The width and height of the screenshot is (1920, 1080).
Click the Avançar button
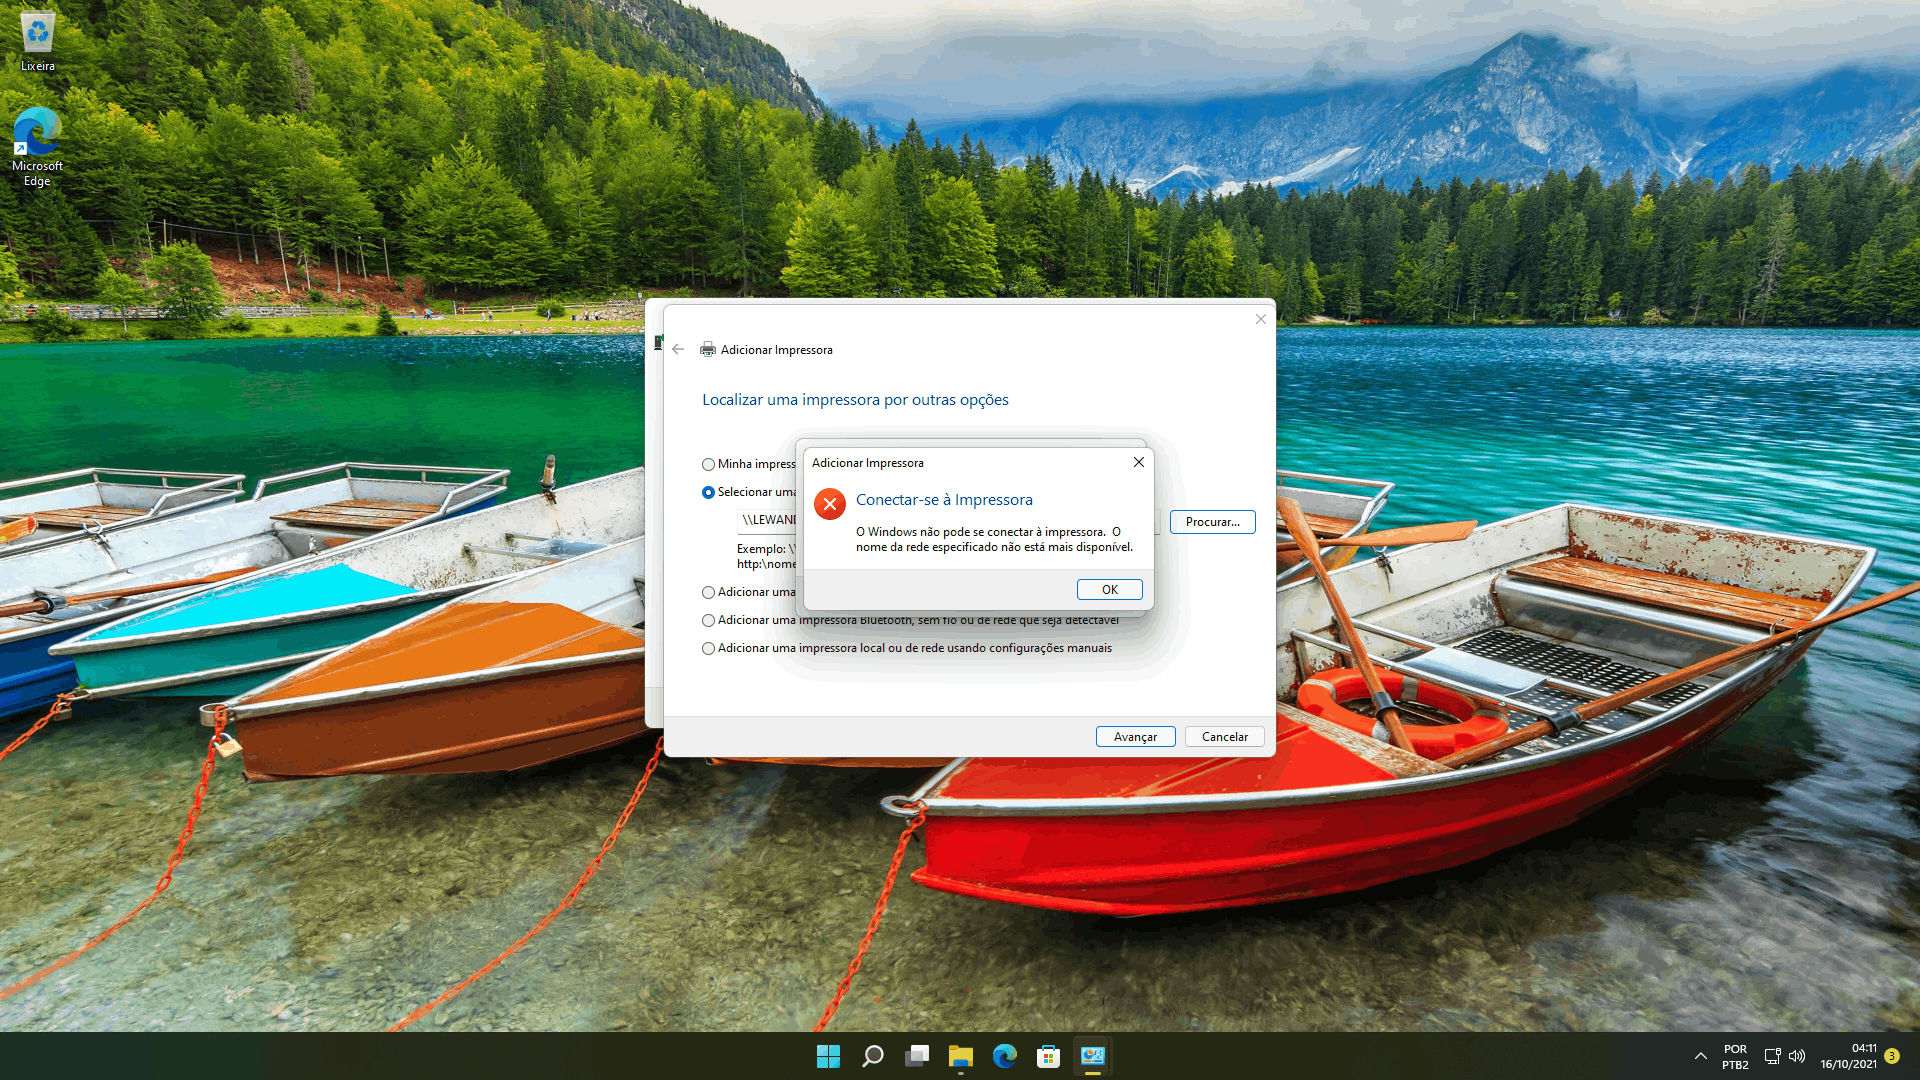(x=1135, y=737)
